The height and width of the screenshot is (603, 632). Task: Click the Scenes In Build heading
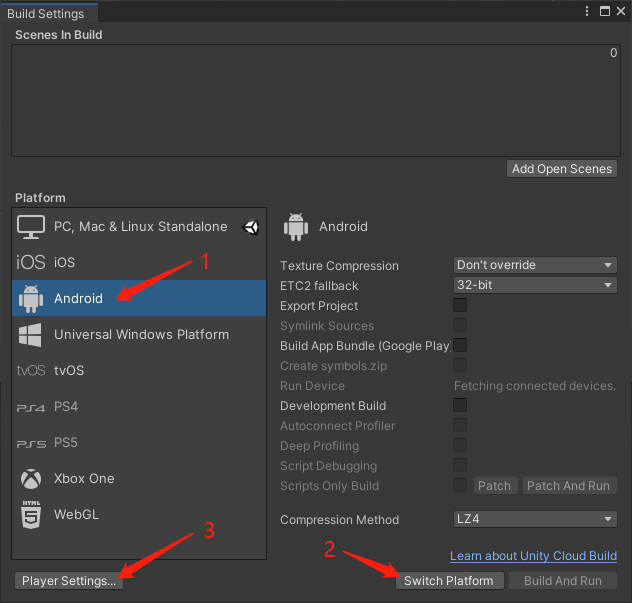(x=58, y=35)
